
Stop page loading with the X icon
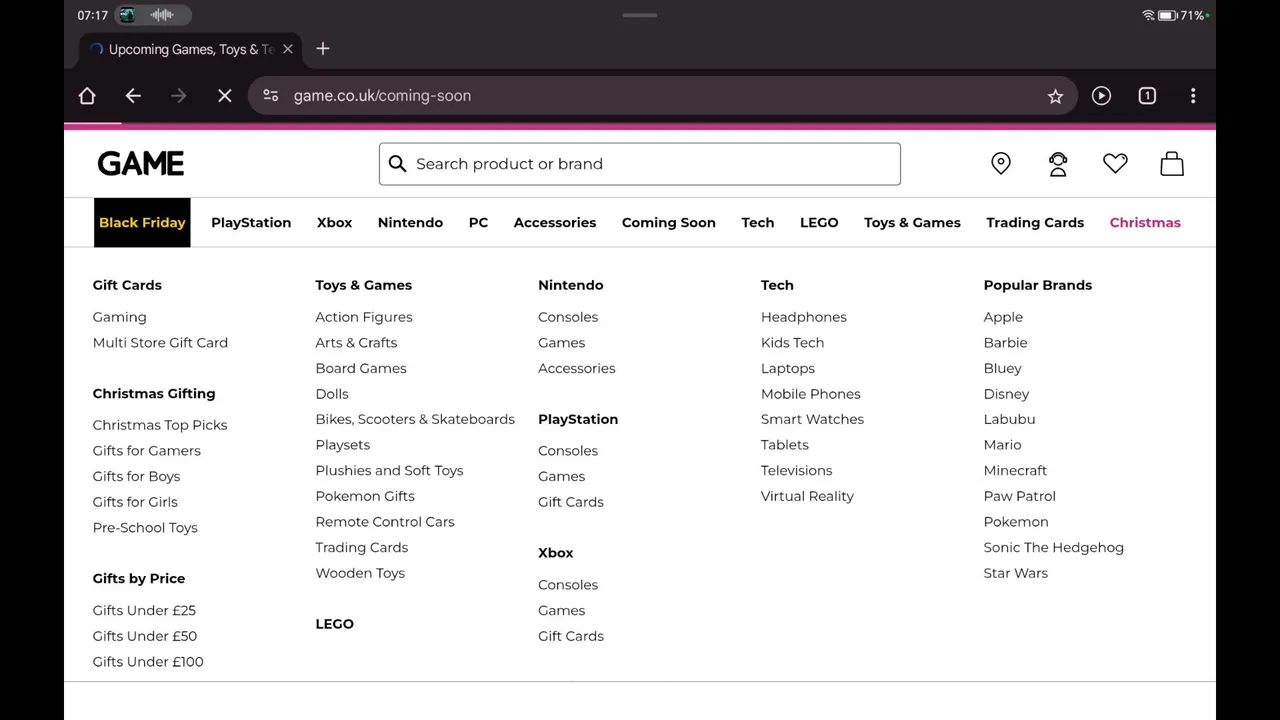[x=225, y=96]
